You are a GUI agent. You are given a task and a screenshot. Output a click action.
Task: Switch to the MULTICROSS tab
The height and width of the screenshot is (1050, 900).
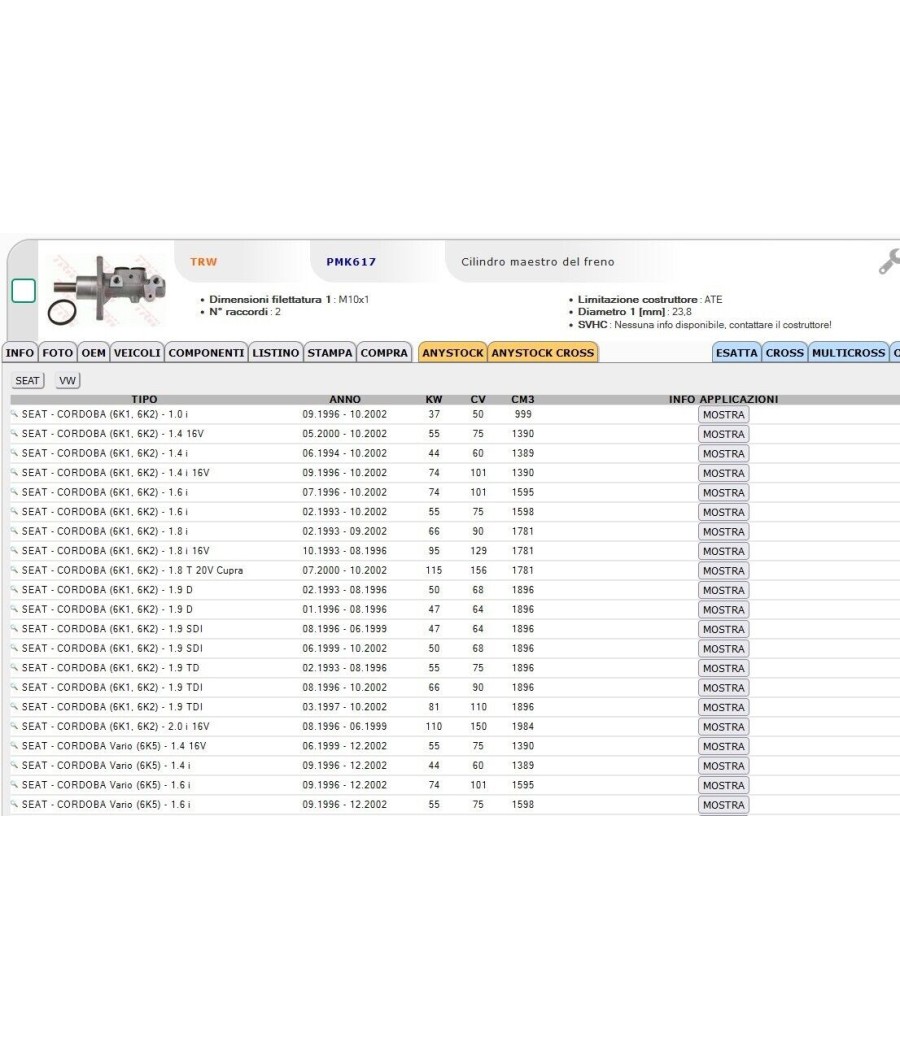pyautogui.click(x=848, y=353)
